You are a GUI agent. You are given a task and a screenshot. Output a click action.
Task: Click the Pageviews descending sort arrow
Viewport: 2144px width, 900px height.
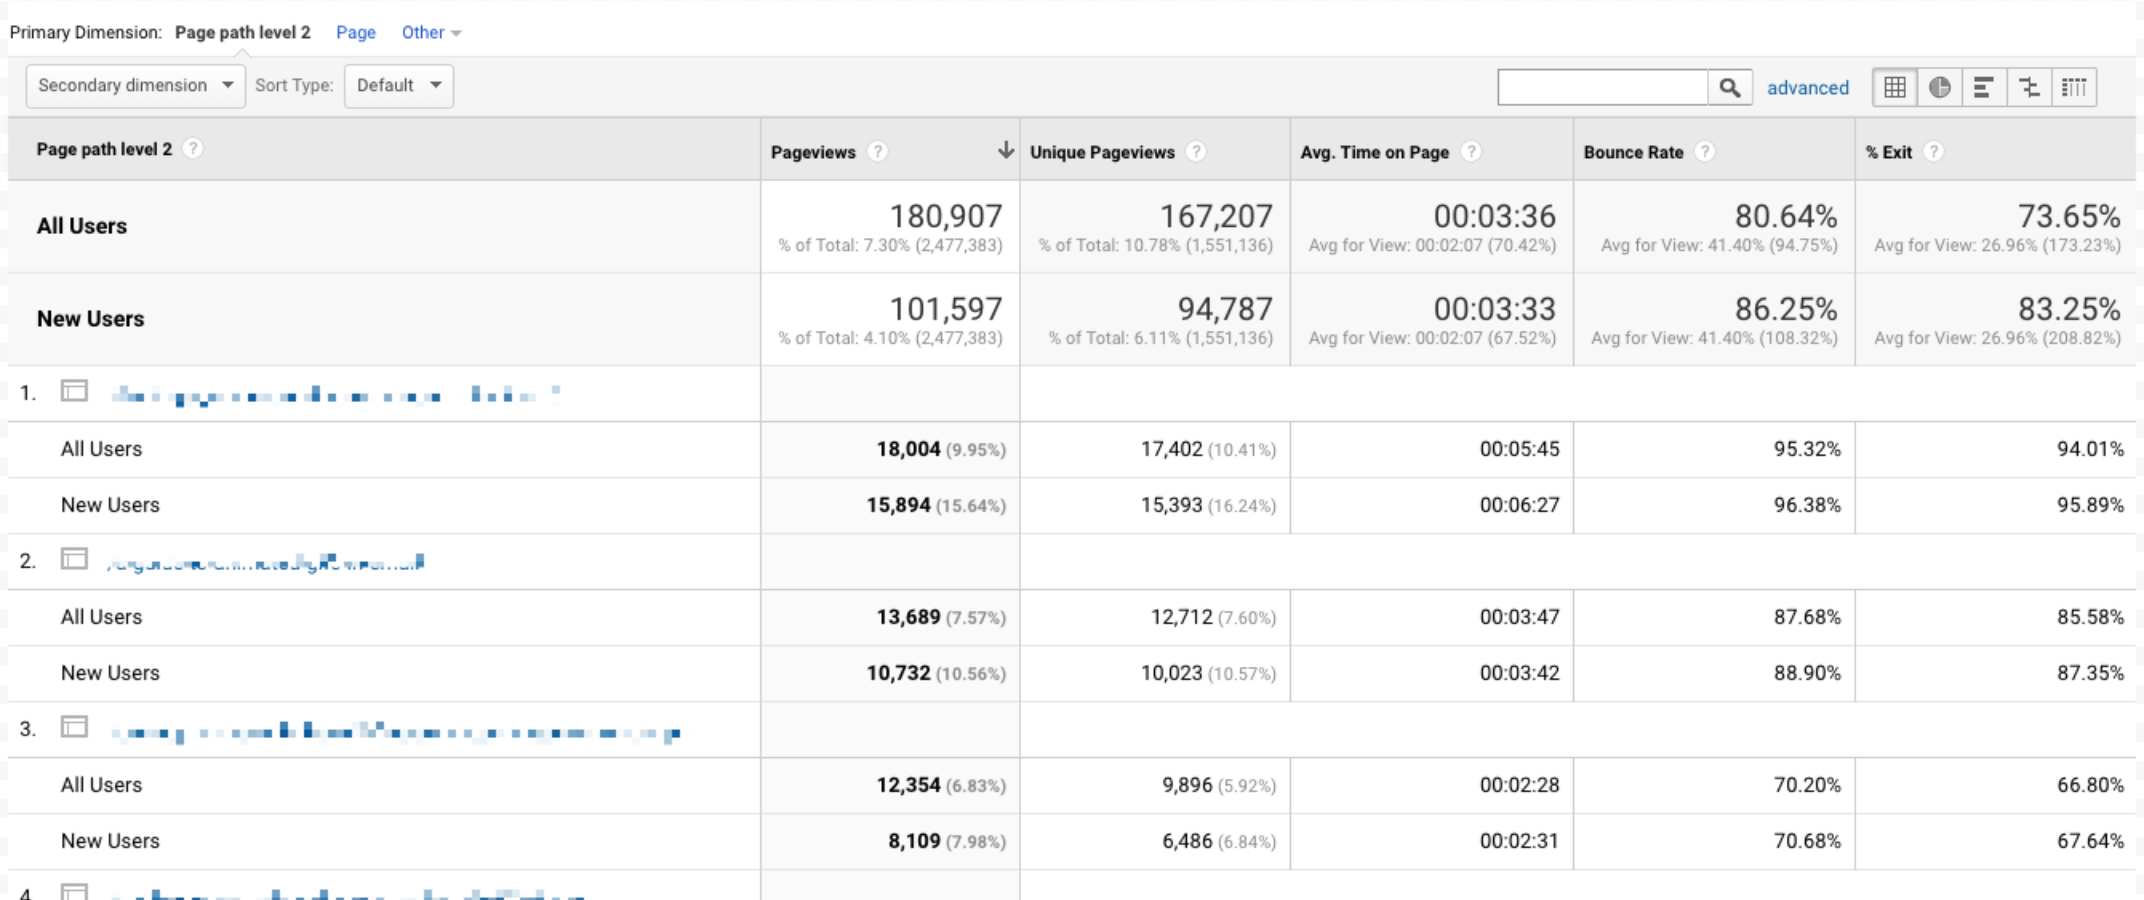click(x=1005, y=150)
